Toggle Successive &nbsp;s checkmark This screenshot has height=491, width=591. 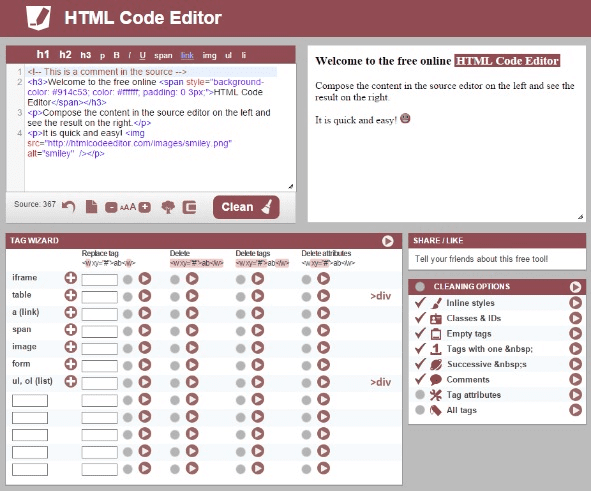coord(420,364)
